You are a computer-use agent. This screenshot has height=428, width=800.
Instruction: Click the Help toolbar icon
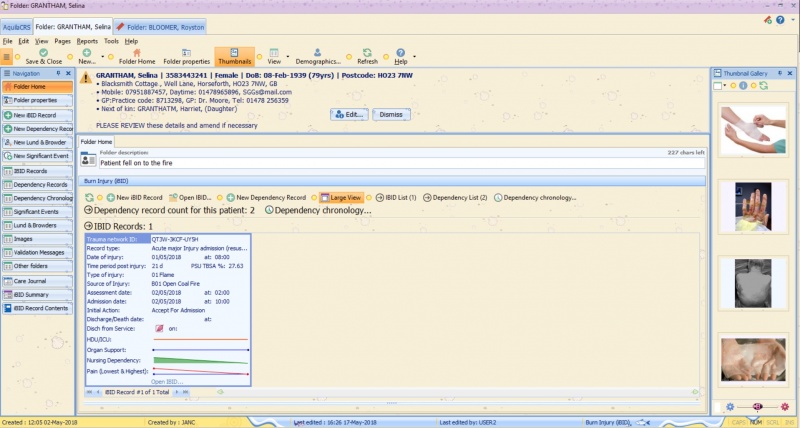[x=401, y=57]
